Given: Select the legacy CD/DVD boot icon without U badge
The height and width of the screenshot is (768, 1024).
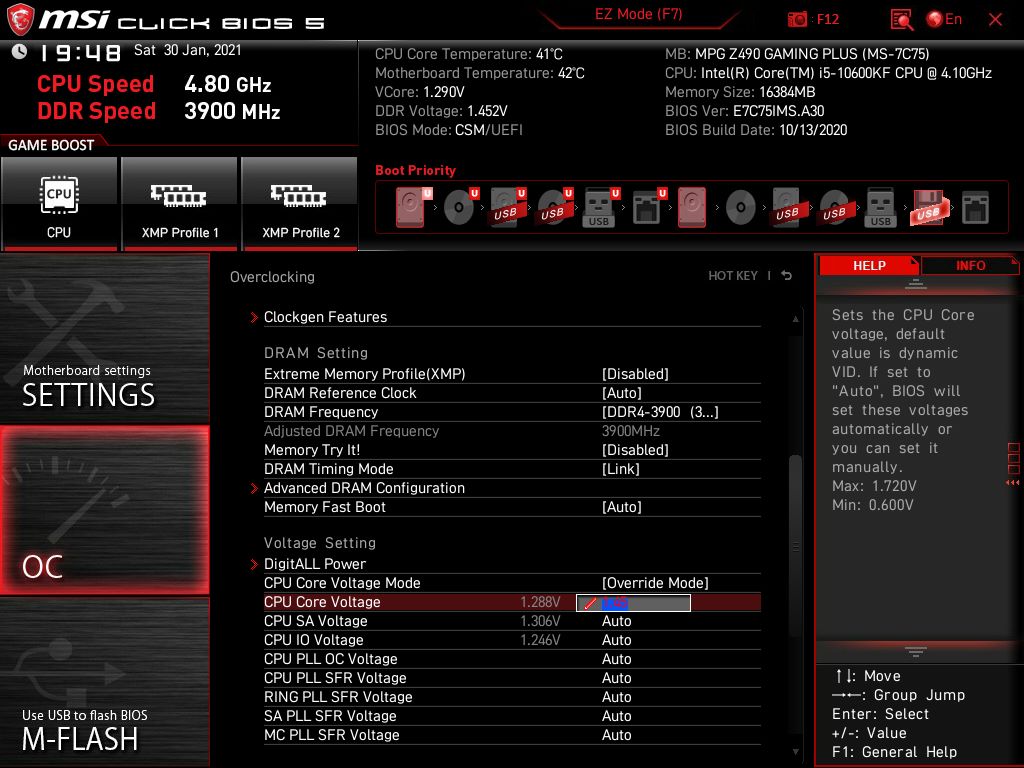Looking at the screenshot, I should tap(741, 208).
